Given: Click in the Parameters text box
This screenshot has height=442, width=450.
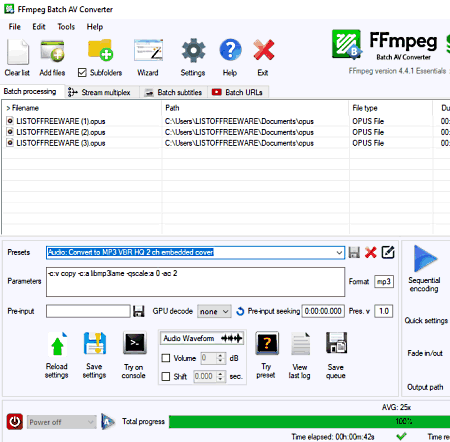Looking at the screenshot, I should 195,282.
